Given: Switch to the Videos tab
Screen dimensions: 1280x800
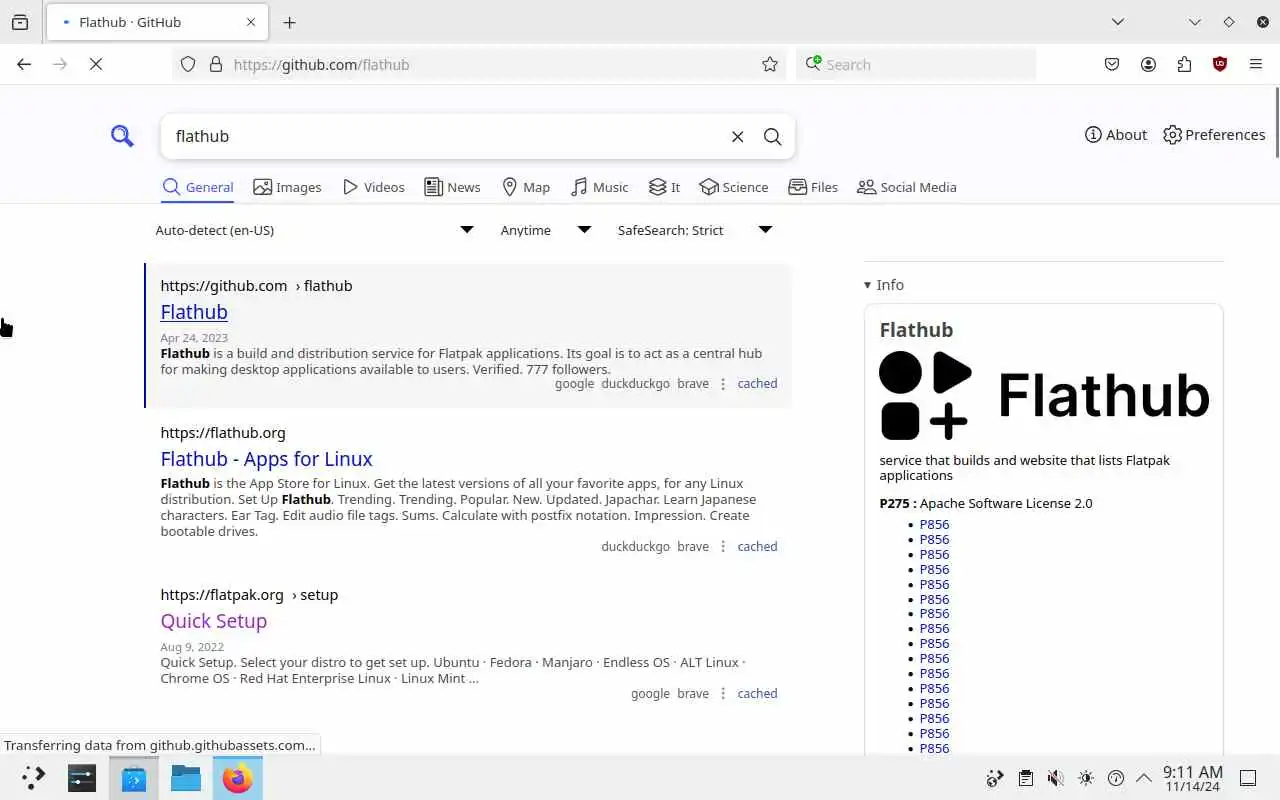Looking at the screenshot, I should pos(373,187).
